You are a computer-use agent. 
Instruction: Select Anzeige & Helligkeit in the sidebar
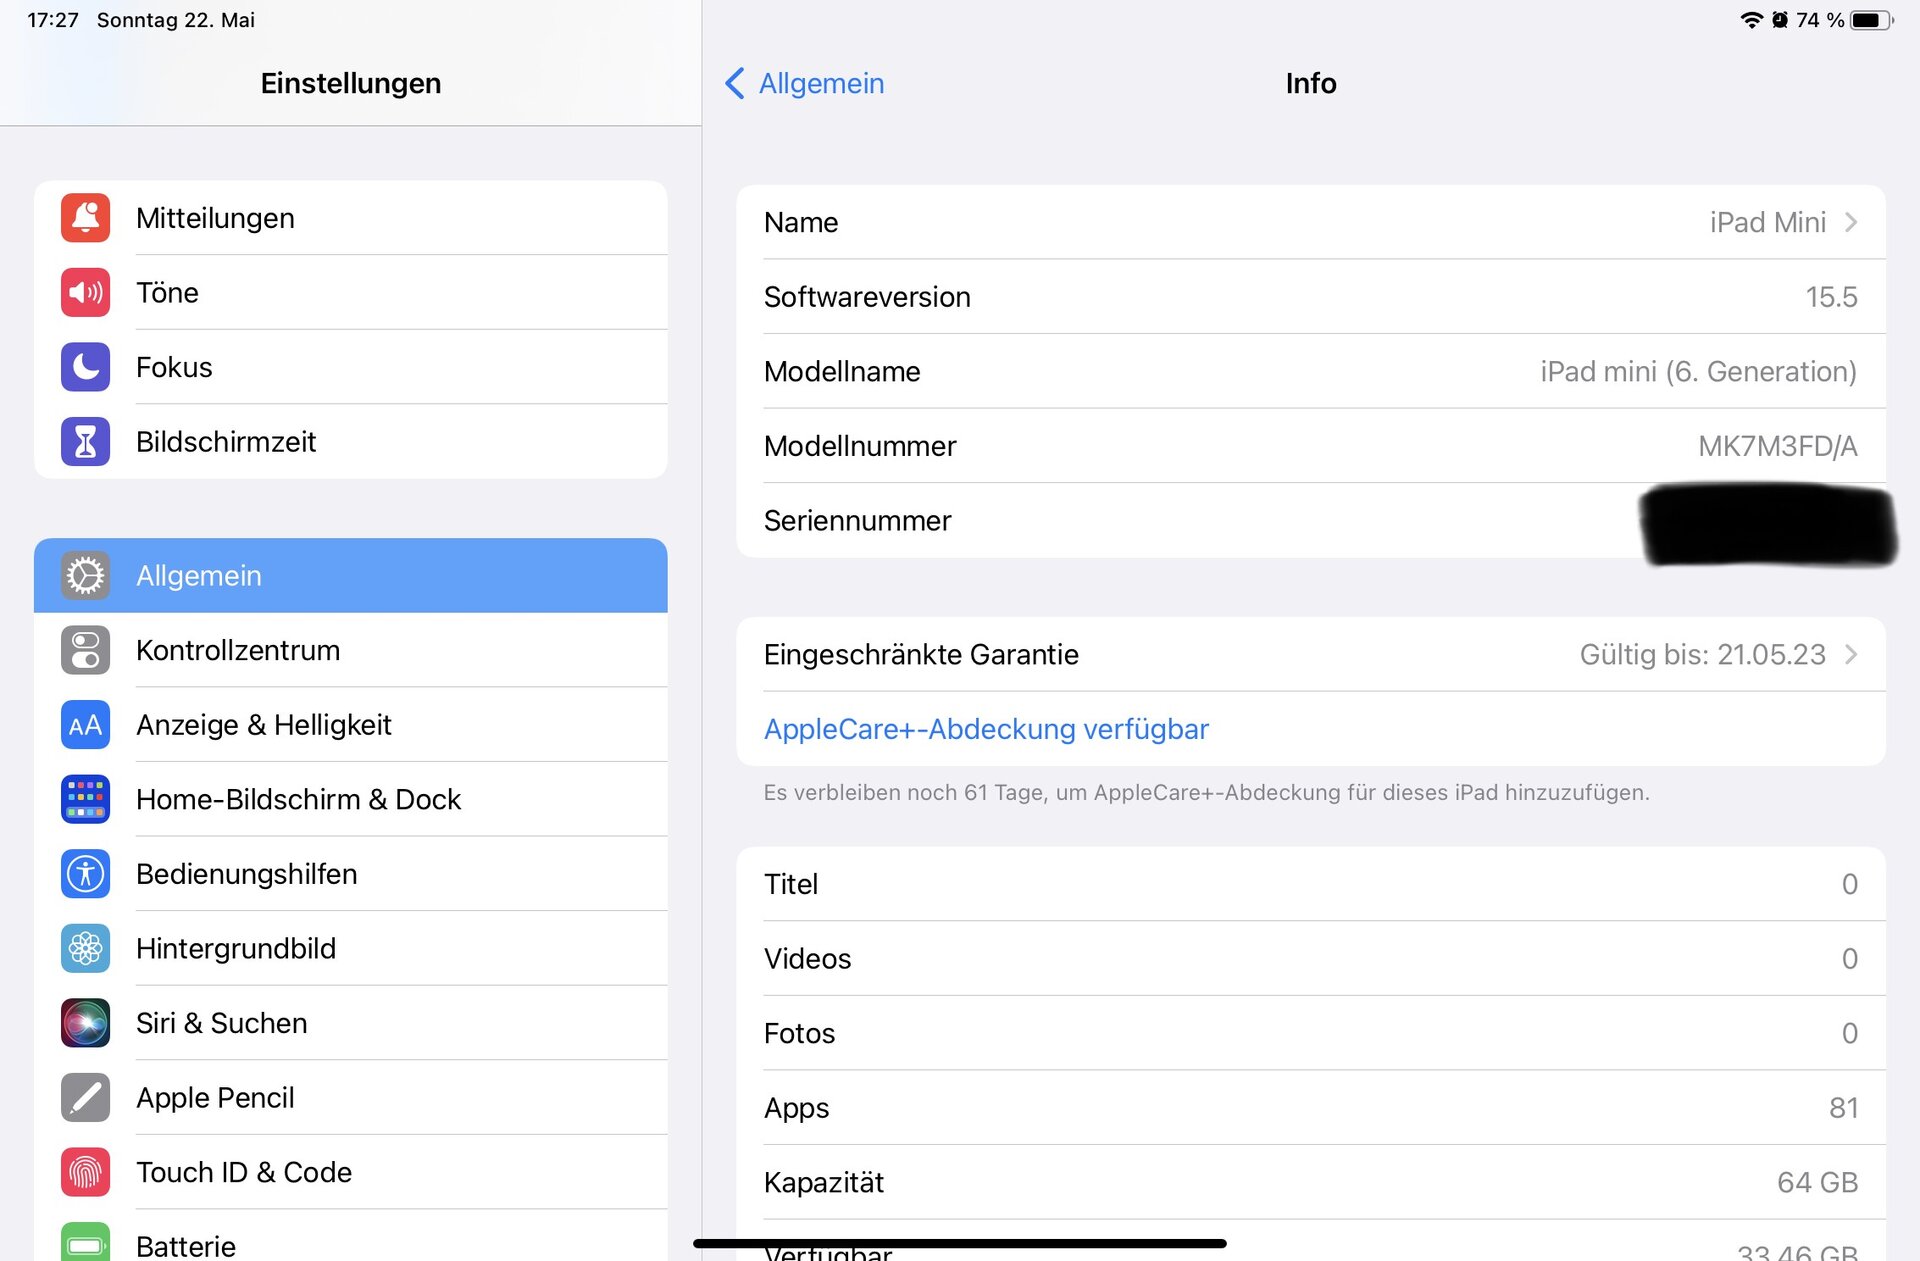(351, 724)
